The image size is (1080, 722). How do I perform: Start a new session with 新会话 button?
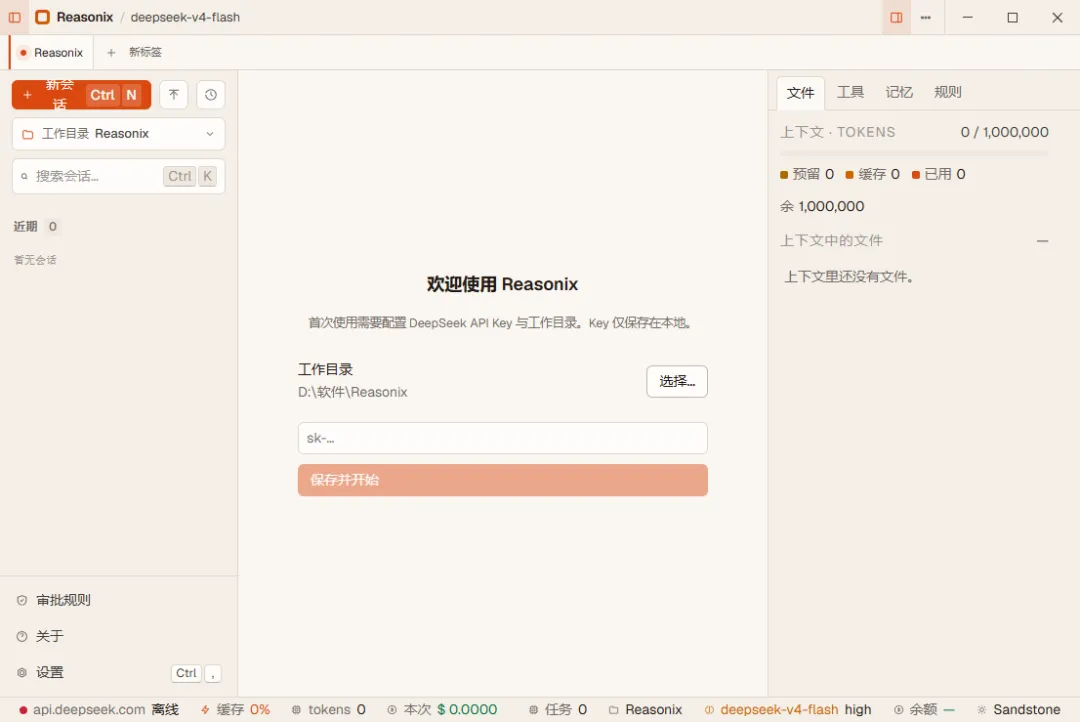[81, 94]
